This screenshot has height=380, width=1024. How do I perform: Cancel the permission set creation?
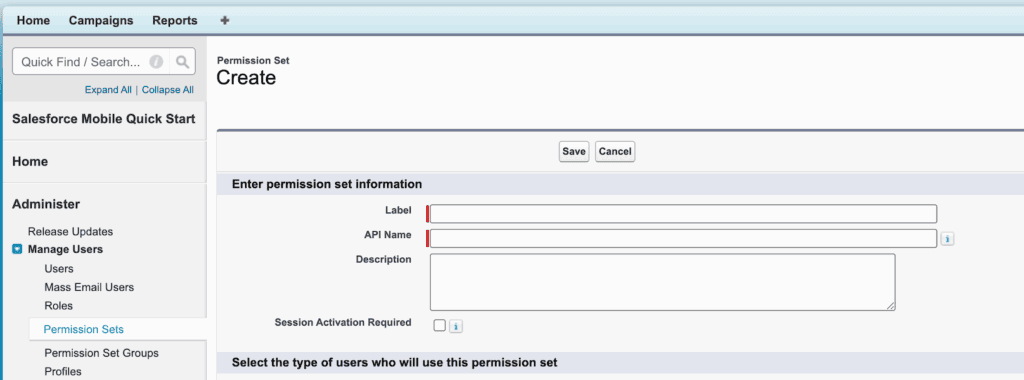615,151
